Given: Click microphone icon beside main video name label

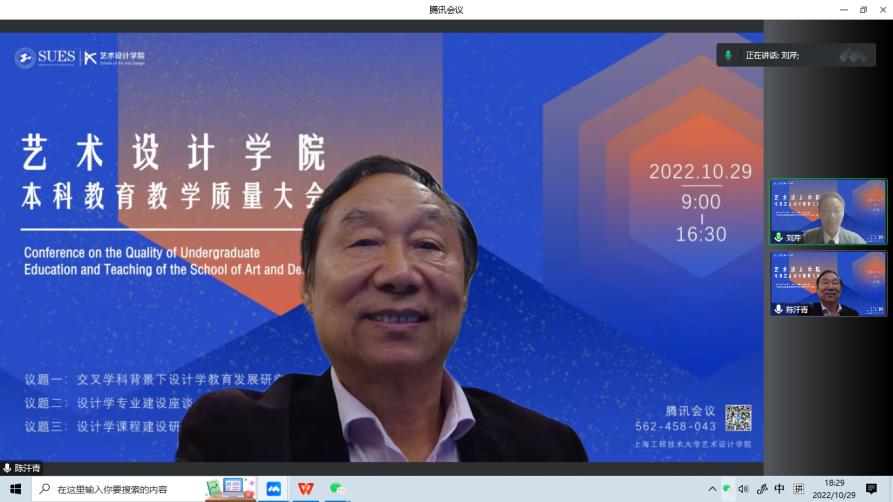Looking at the screenshot, I should tap(8, 468).
